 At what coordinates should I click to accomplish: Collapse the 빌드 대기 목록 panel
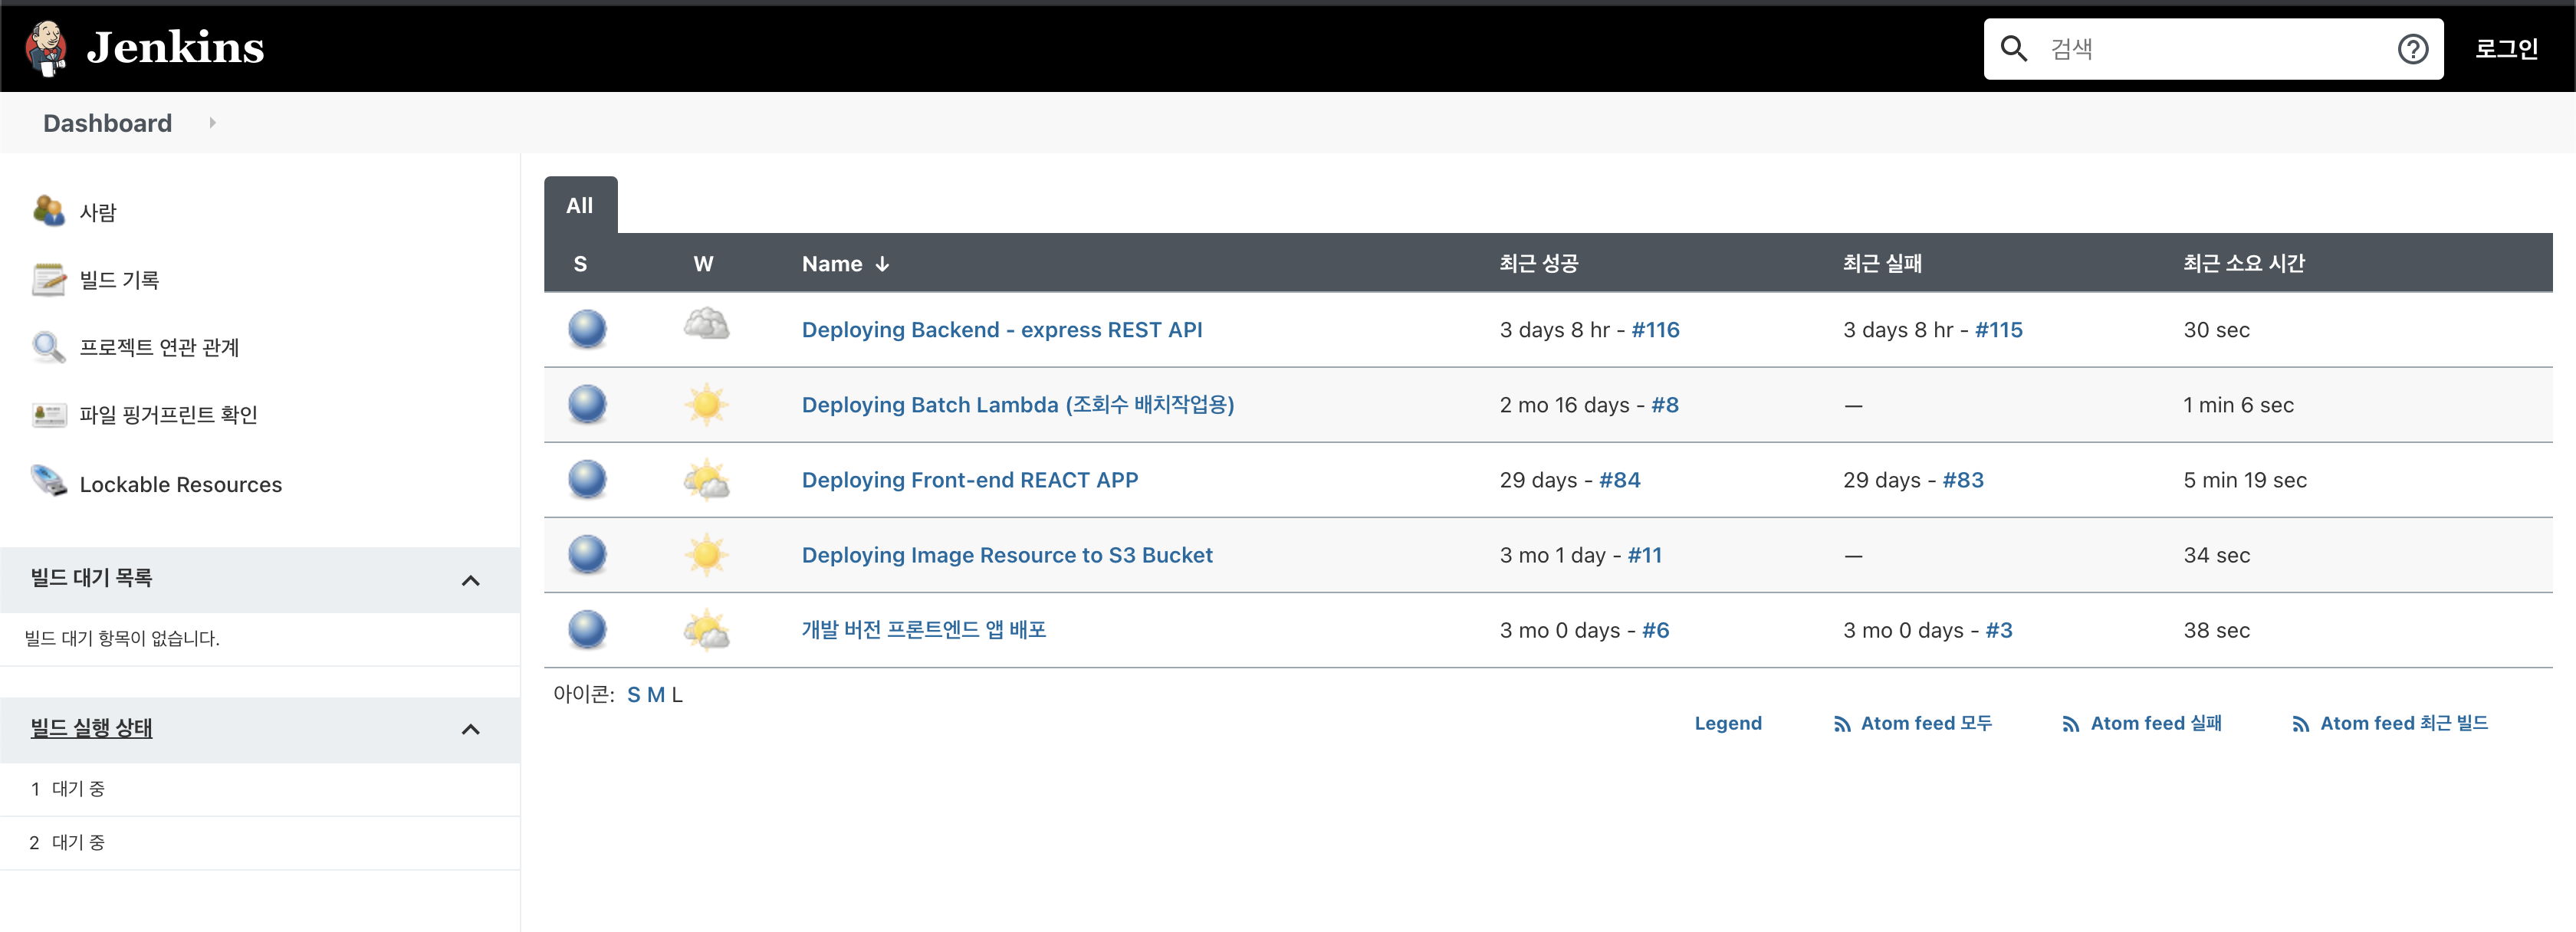coord(470,580)
